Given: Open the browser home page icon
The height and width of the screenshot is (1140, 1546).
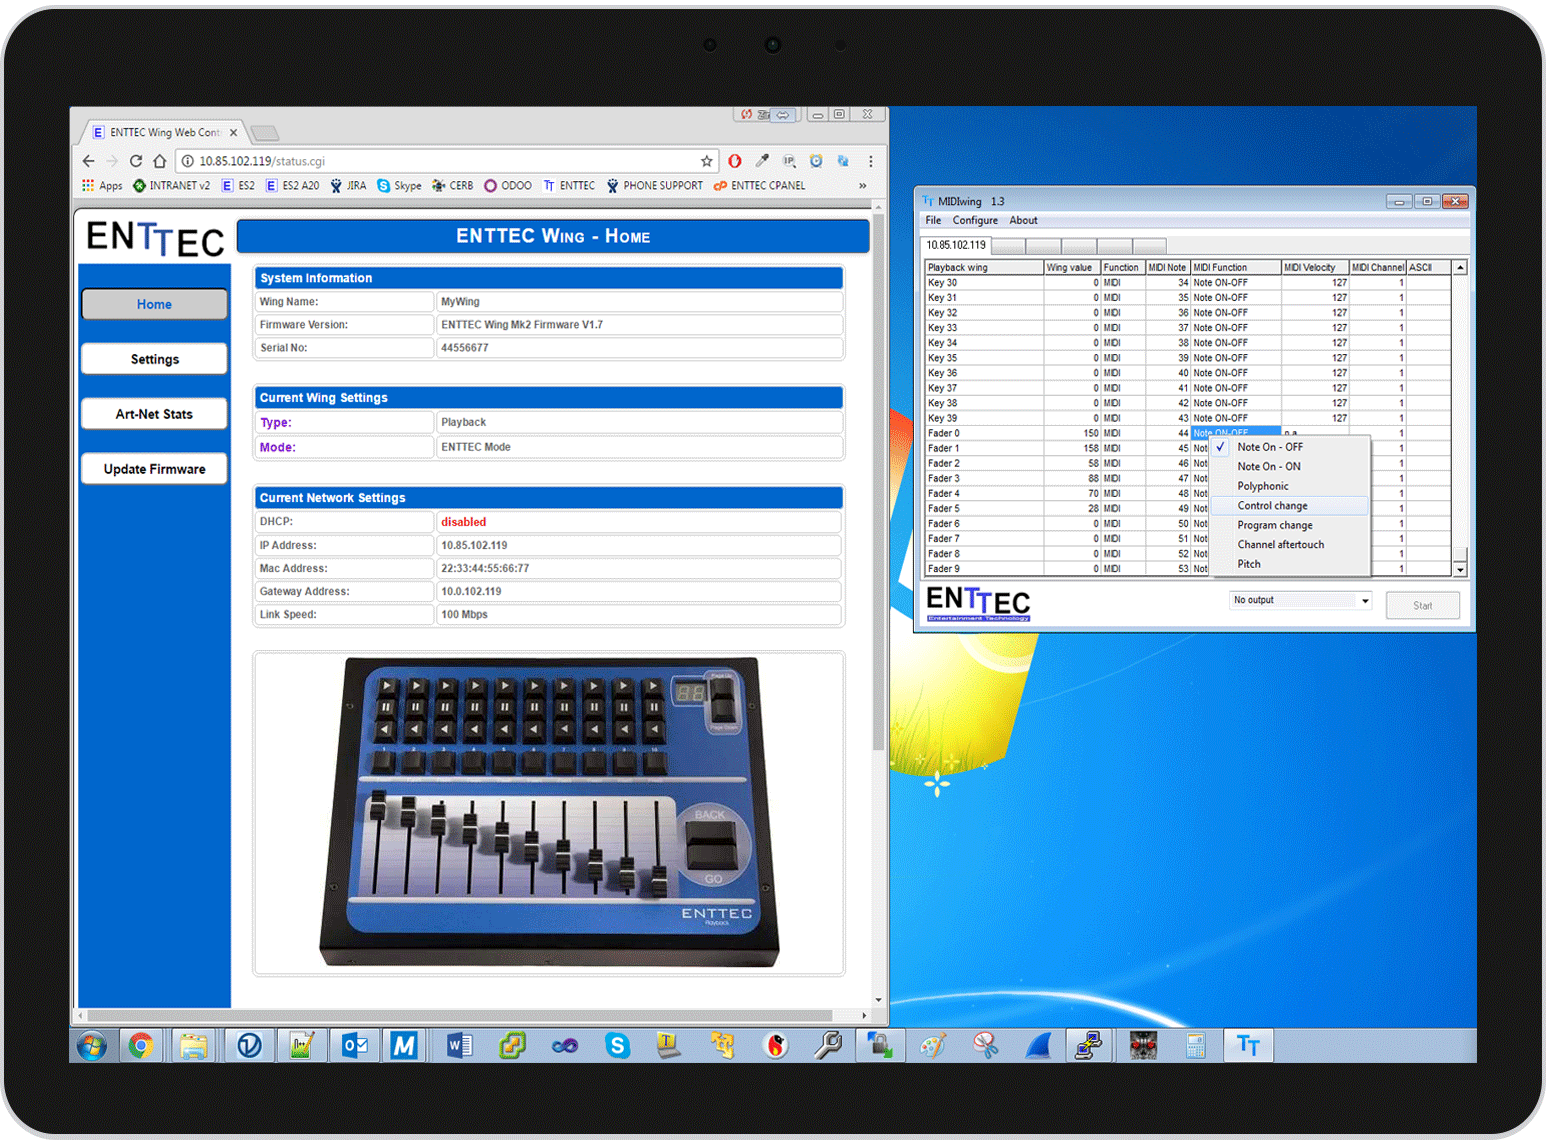Looking at the screenshot, I should [159, 161].
